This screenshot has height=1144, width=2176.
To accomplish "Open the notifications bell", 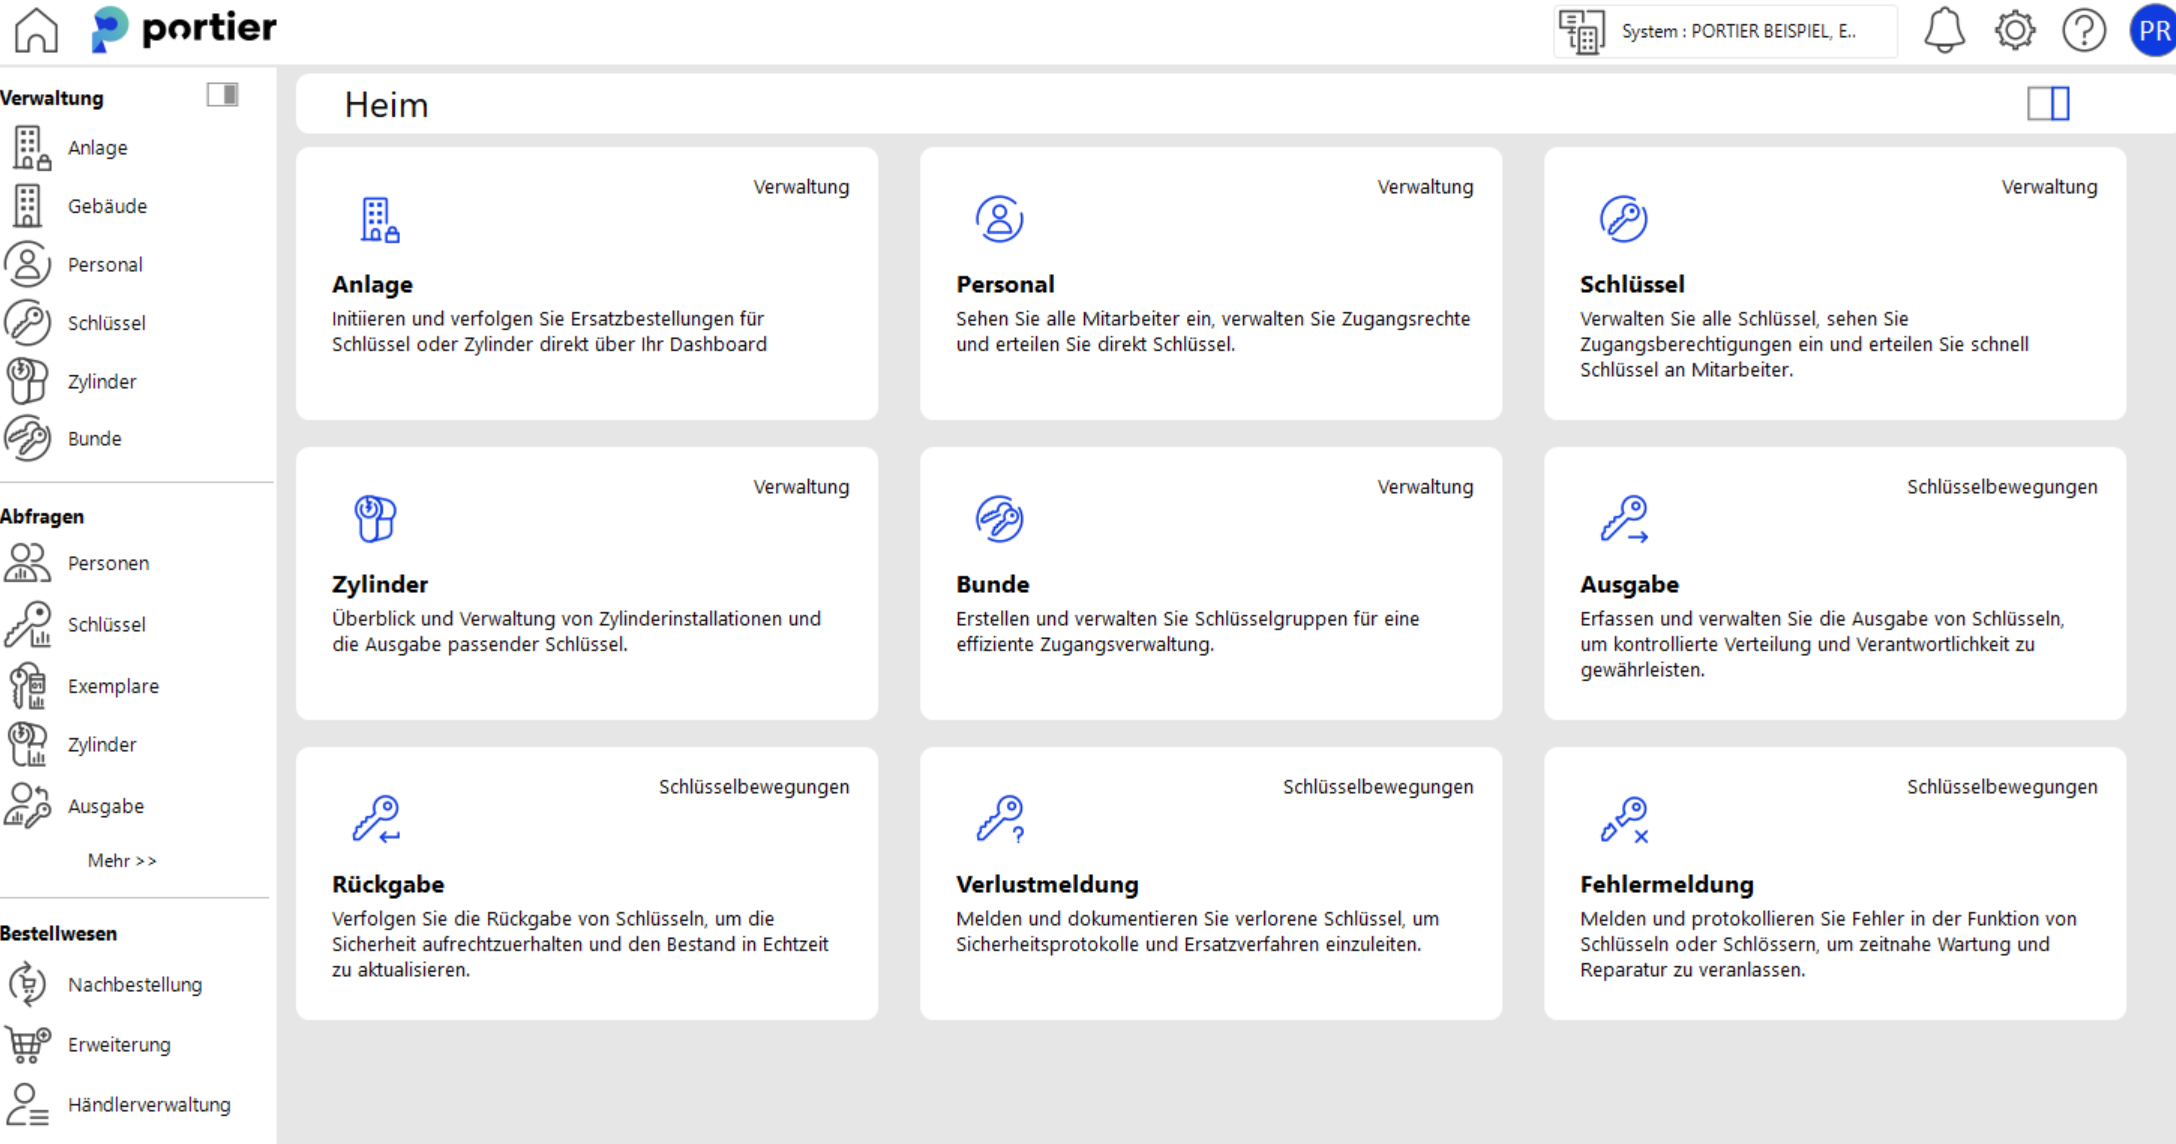I will 1944,30.
